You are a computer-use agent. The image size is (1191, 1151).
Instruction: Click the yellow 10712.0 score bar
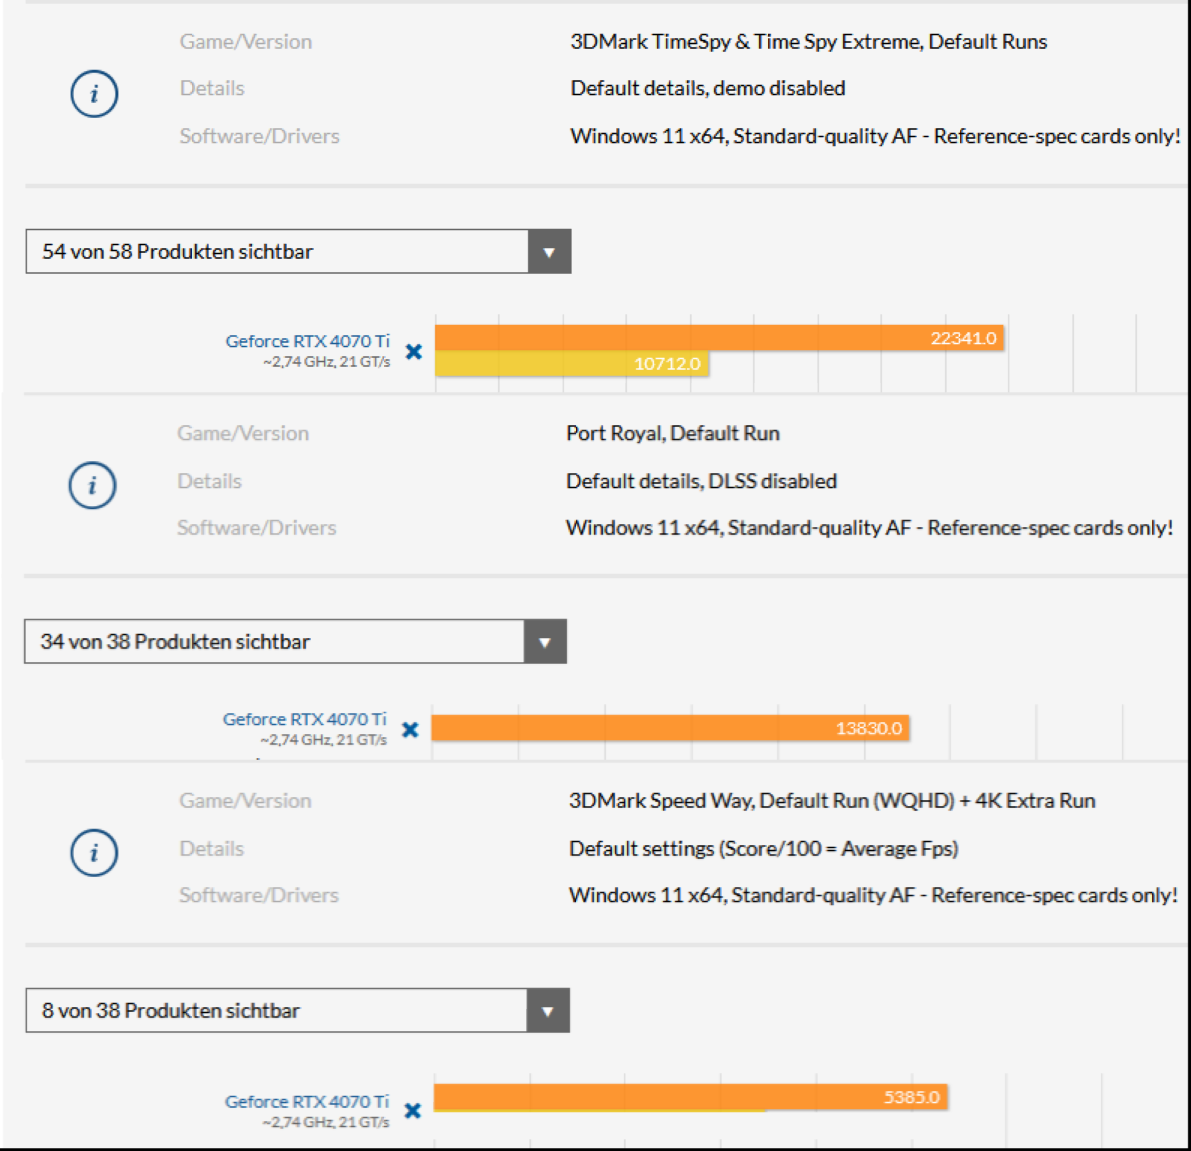[572, 364]
